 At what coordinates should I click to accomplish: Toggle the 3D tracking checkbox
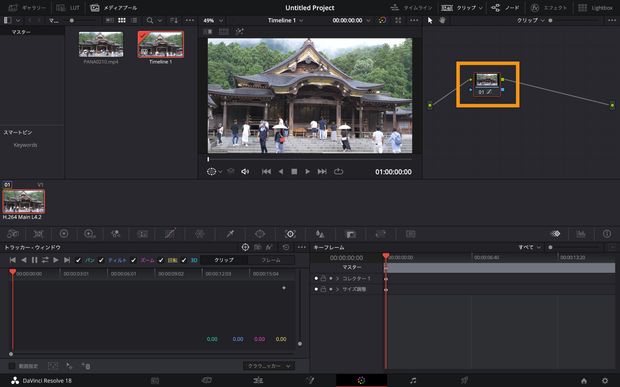tap(184, 260)
